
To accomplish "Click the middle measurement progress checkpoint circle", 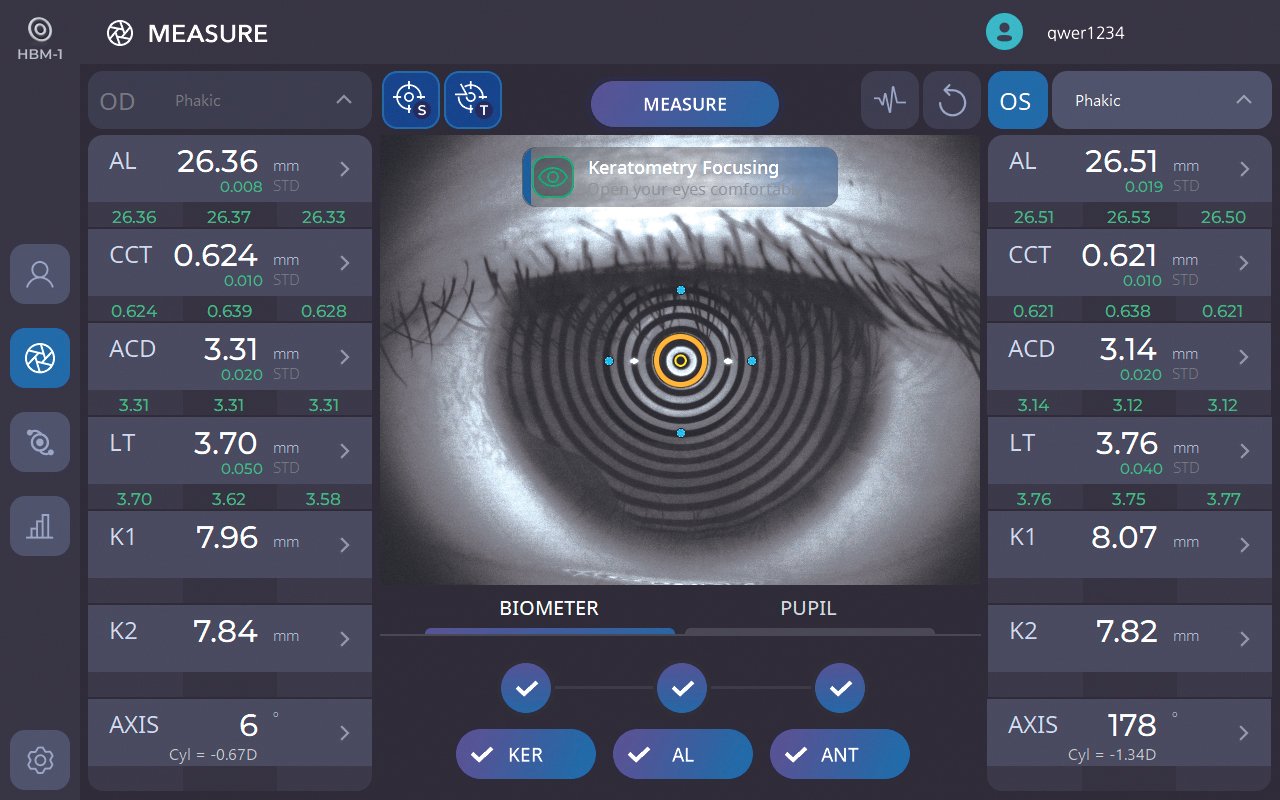I will pyautogui.click(x=682, y=688).
